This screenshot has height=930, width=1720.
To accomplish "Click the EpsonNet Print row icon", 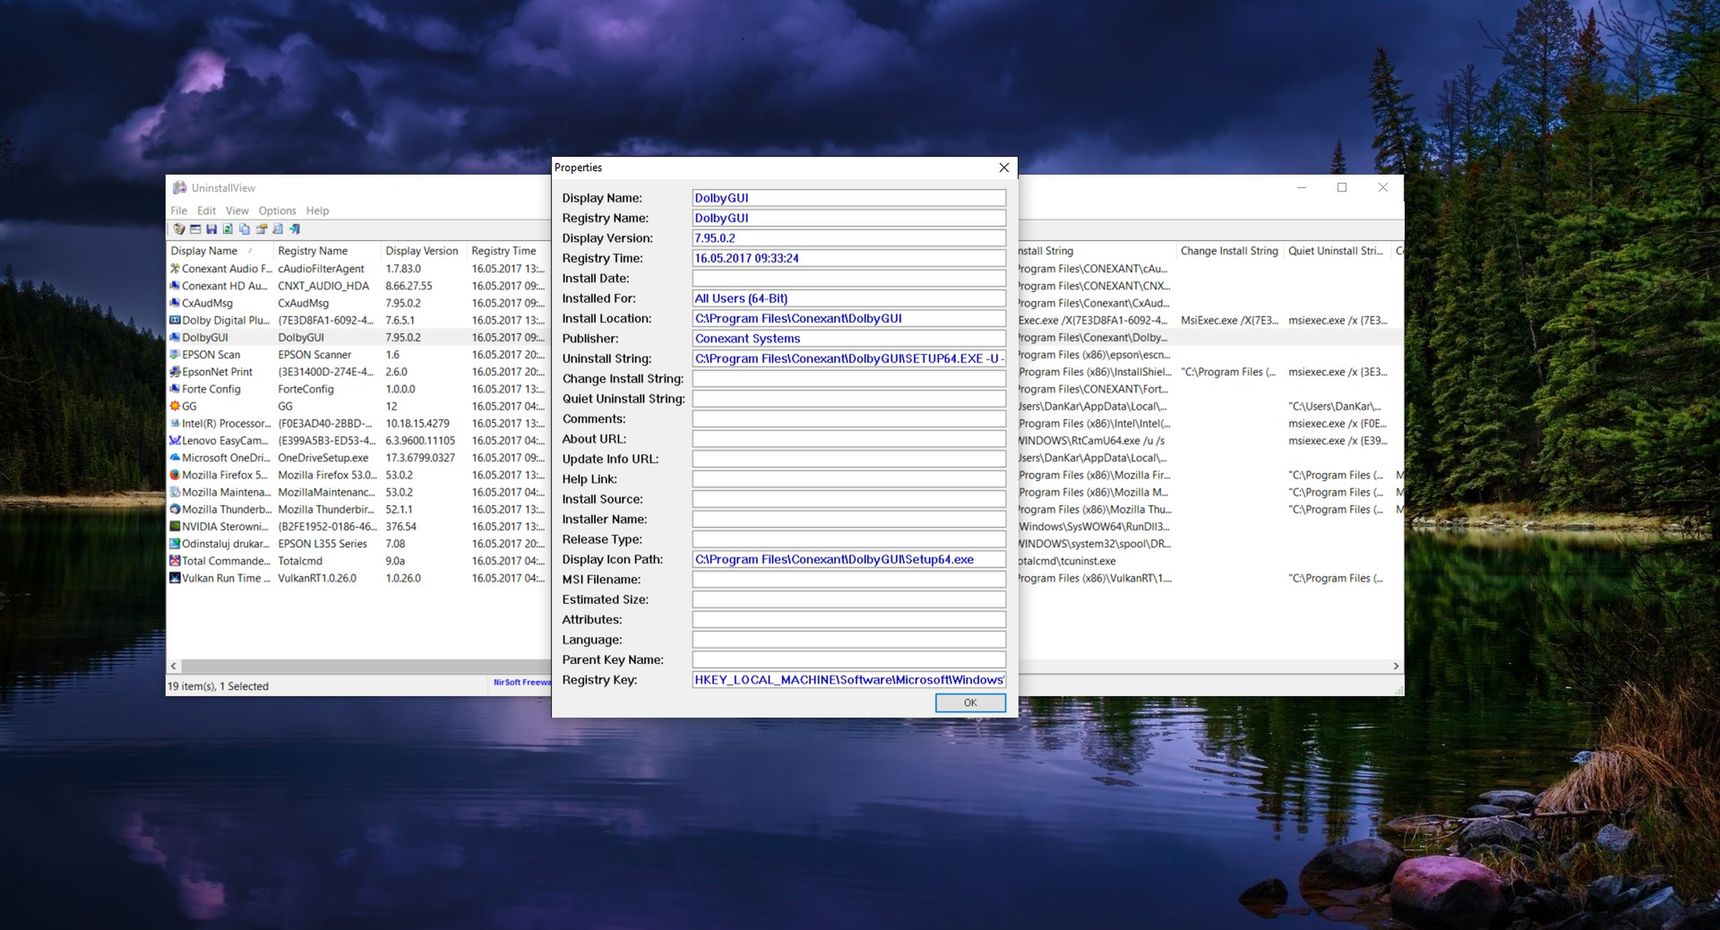I will [x=175, y=372].
